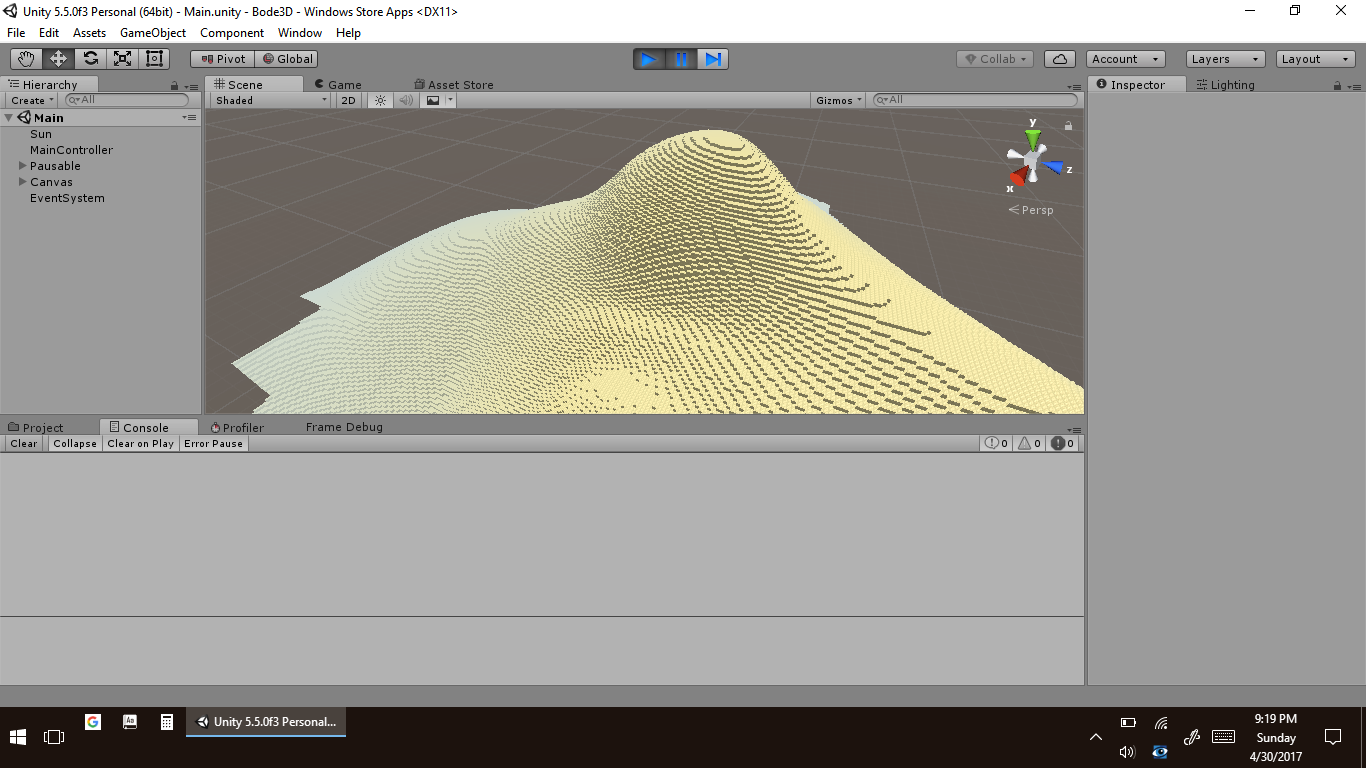The width and height of the screenshot is (1366, 768).
Task: Toggle 2D view mode in Scene
Action: pyautogui.click(x=348, y=100)
